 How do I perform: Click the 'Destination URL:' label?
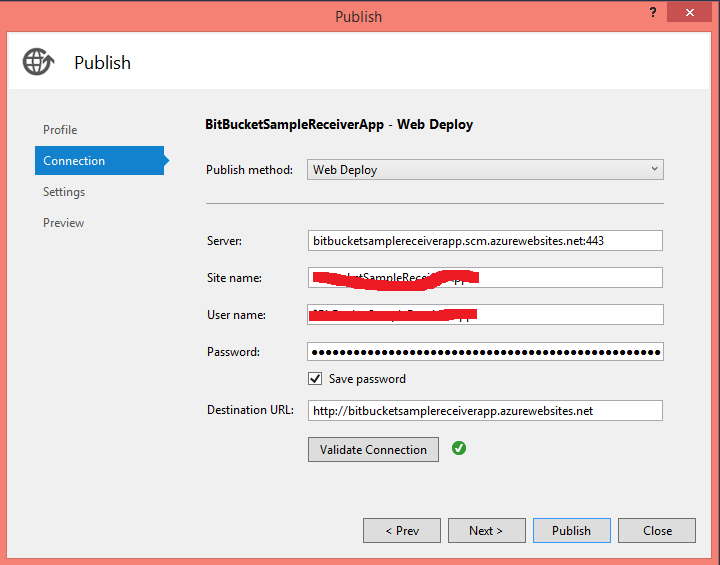pos(250,410)
